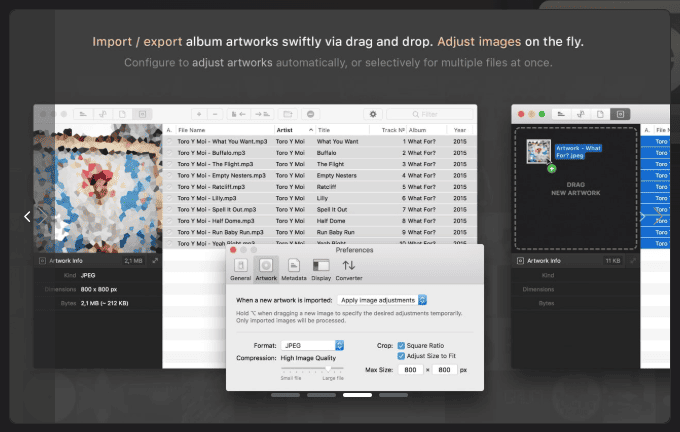This screenshot has height=432, width=680.
Task: Go to fourth carousel page indicator
Action: click(393, 395)
